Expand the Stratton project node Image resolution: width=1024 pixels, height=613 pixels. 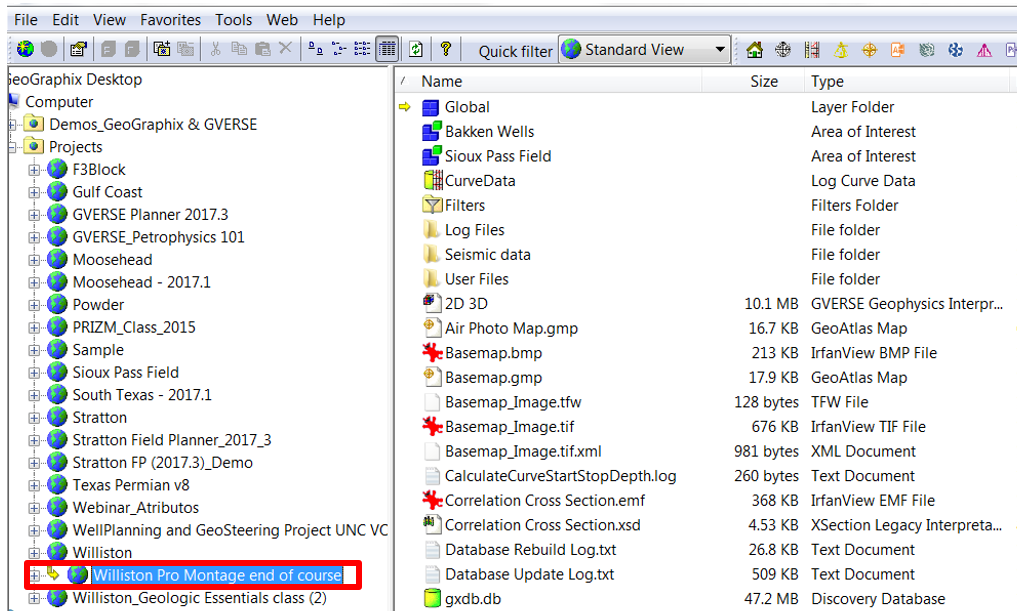click(x=34, y=418)
